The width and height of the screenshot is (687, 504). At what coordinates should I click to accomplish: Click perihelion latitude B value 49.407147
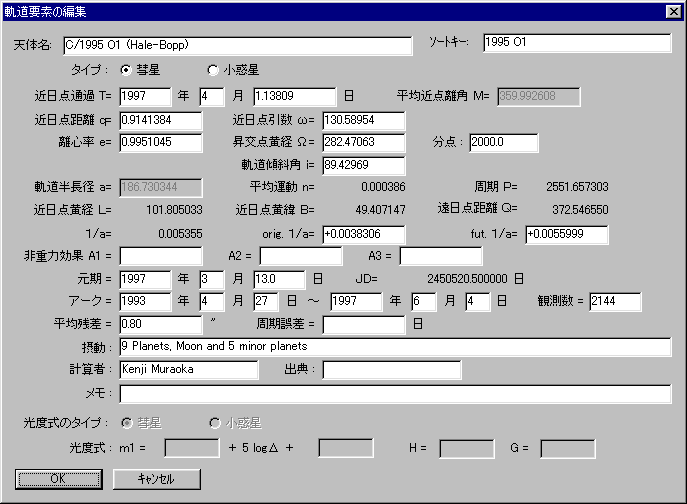[380, 210]
